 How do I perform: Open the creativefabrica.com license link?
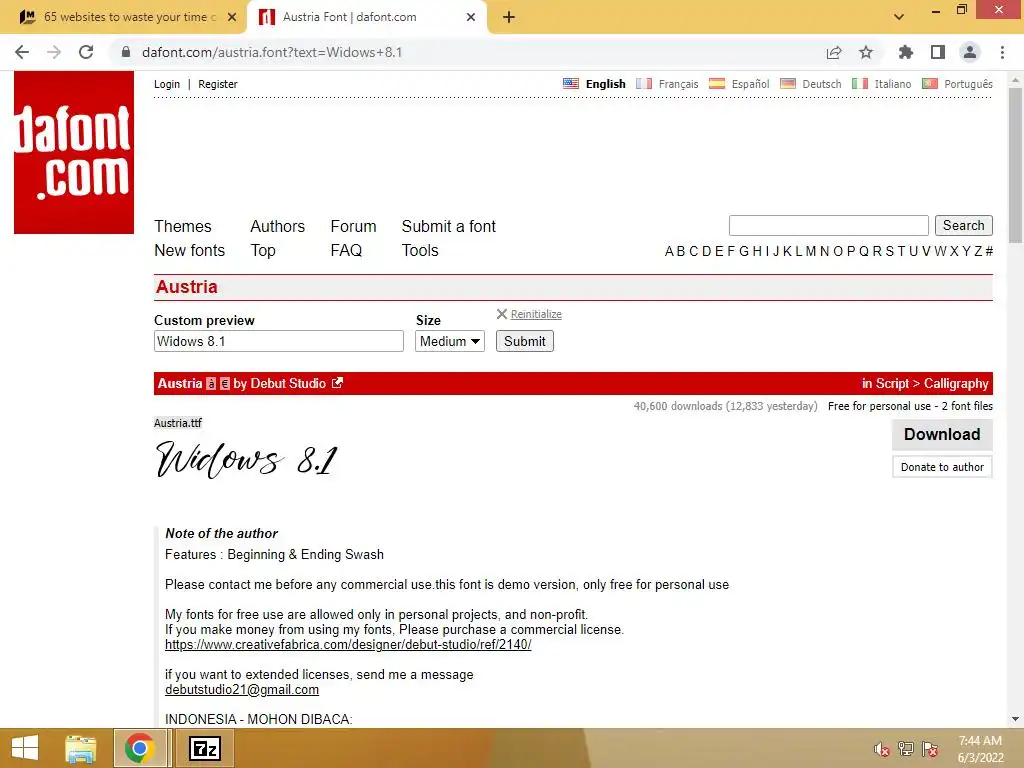(348, 645)
